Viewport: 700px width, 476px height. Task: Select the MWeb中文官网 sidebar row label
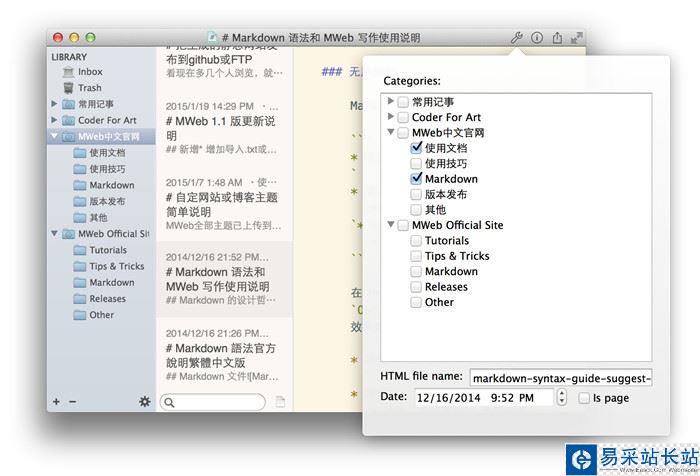coord(109,137)
